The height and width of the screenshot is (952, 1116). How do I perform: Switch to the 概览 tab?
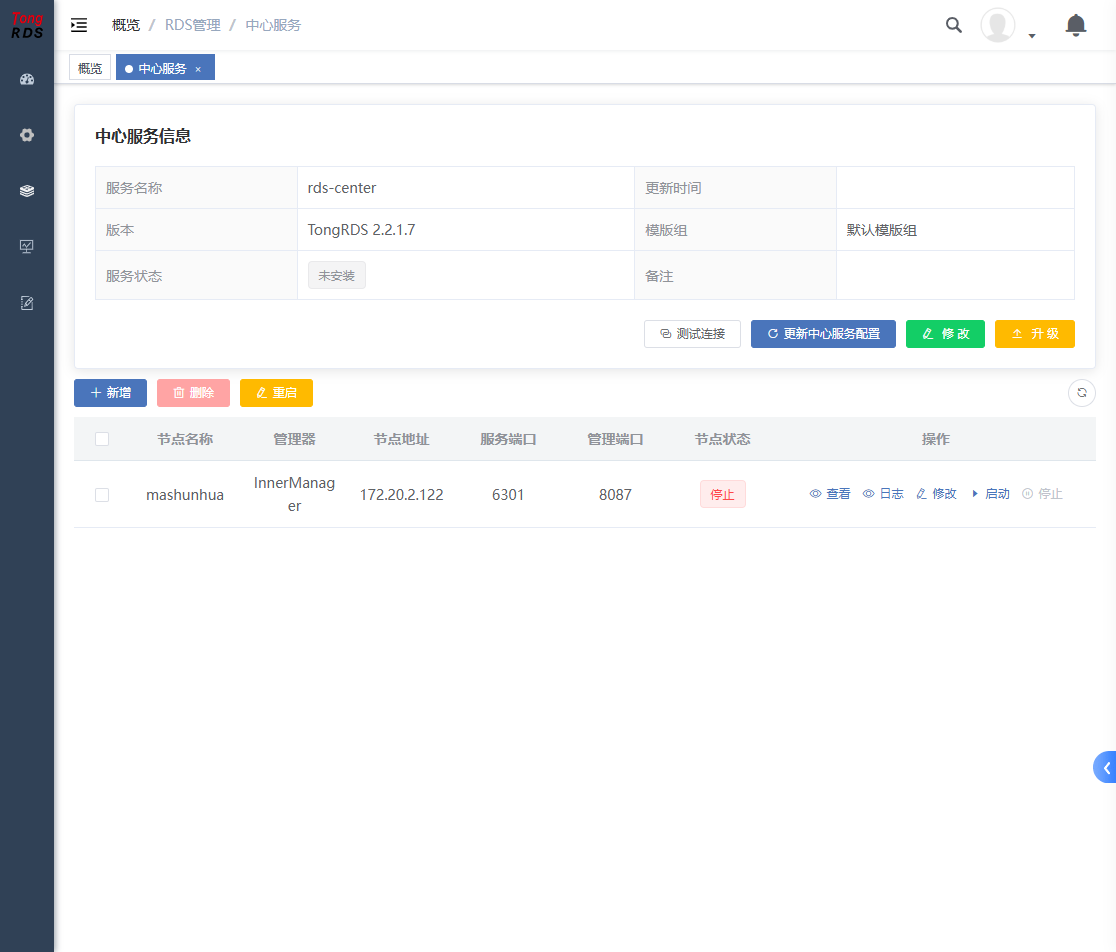90,68
